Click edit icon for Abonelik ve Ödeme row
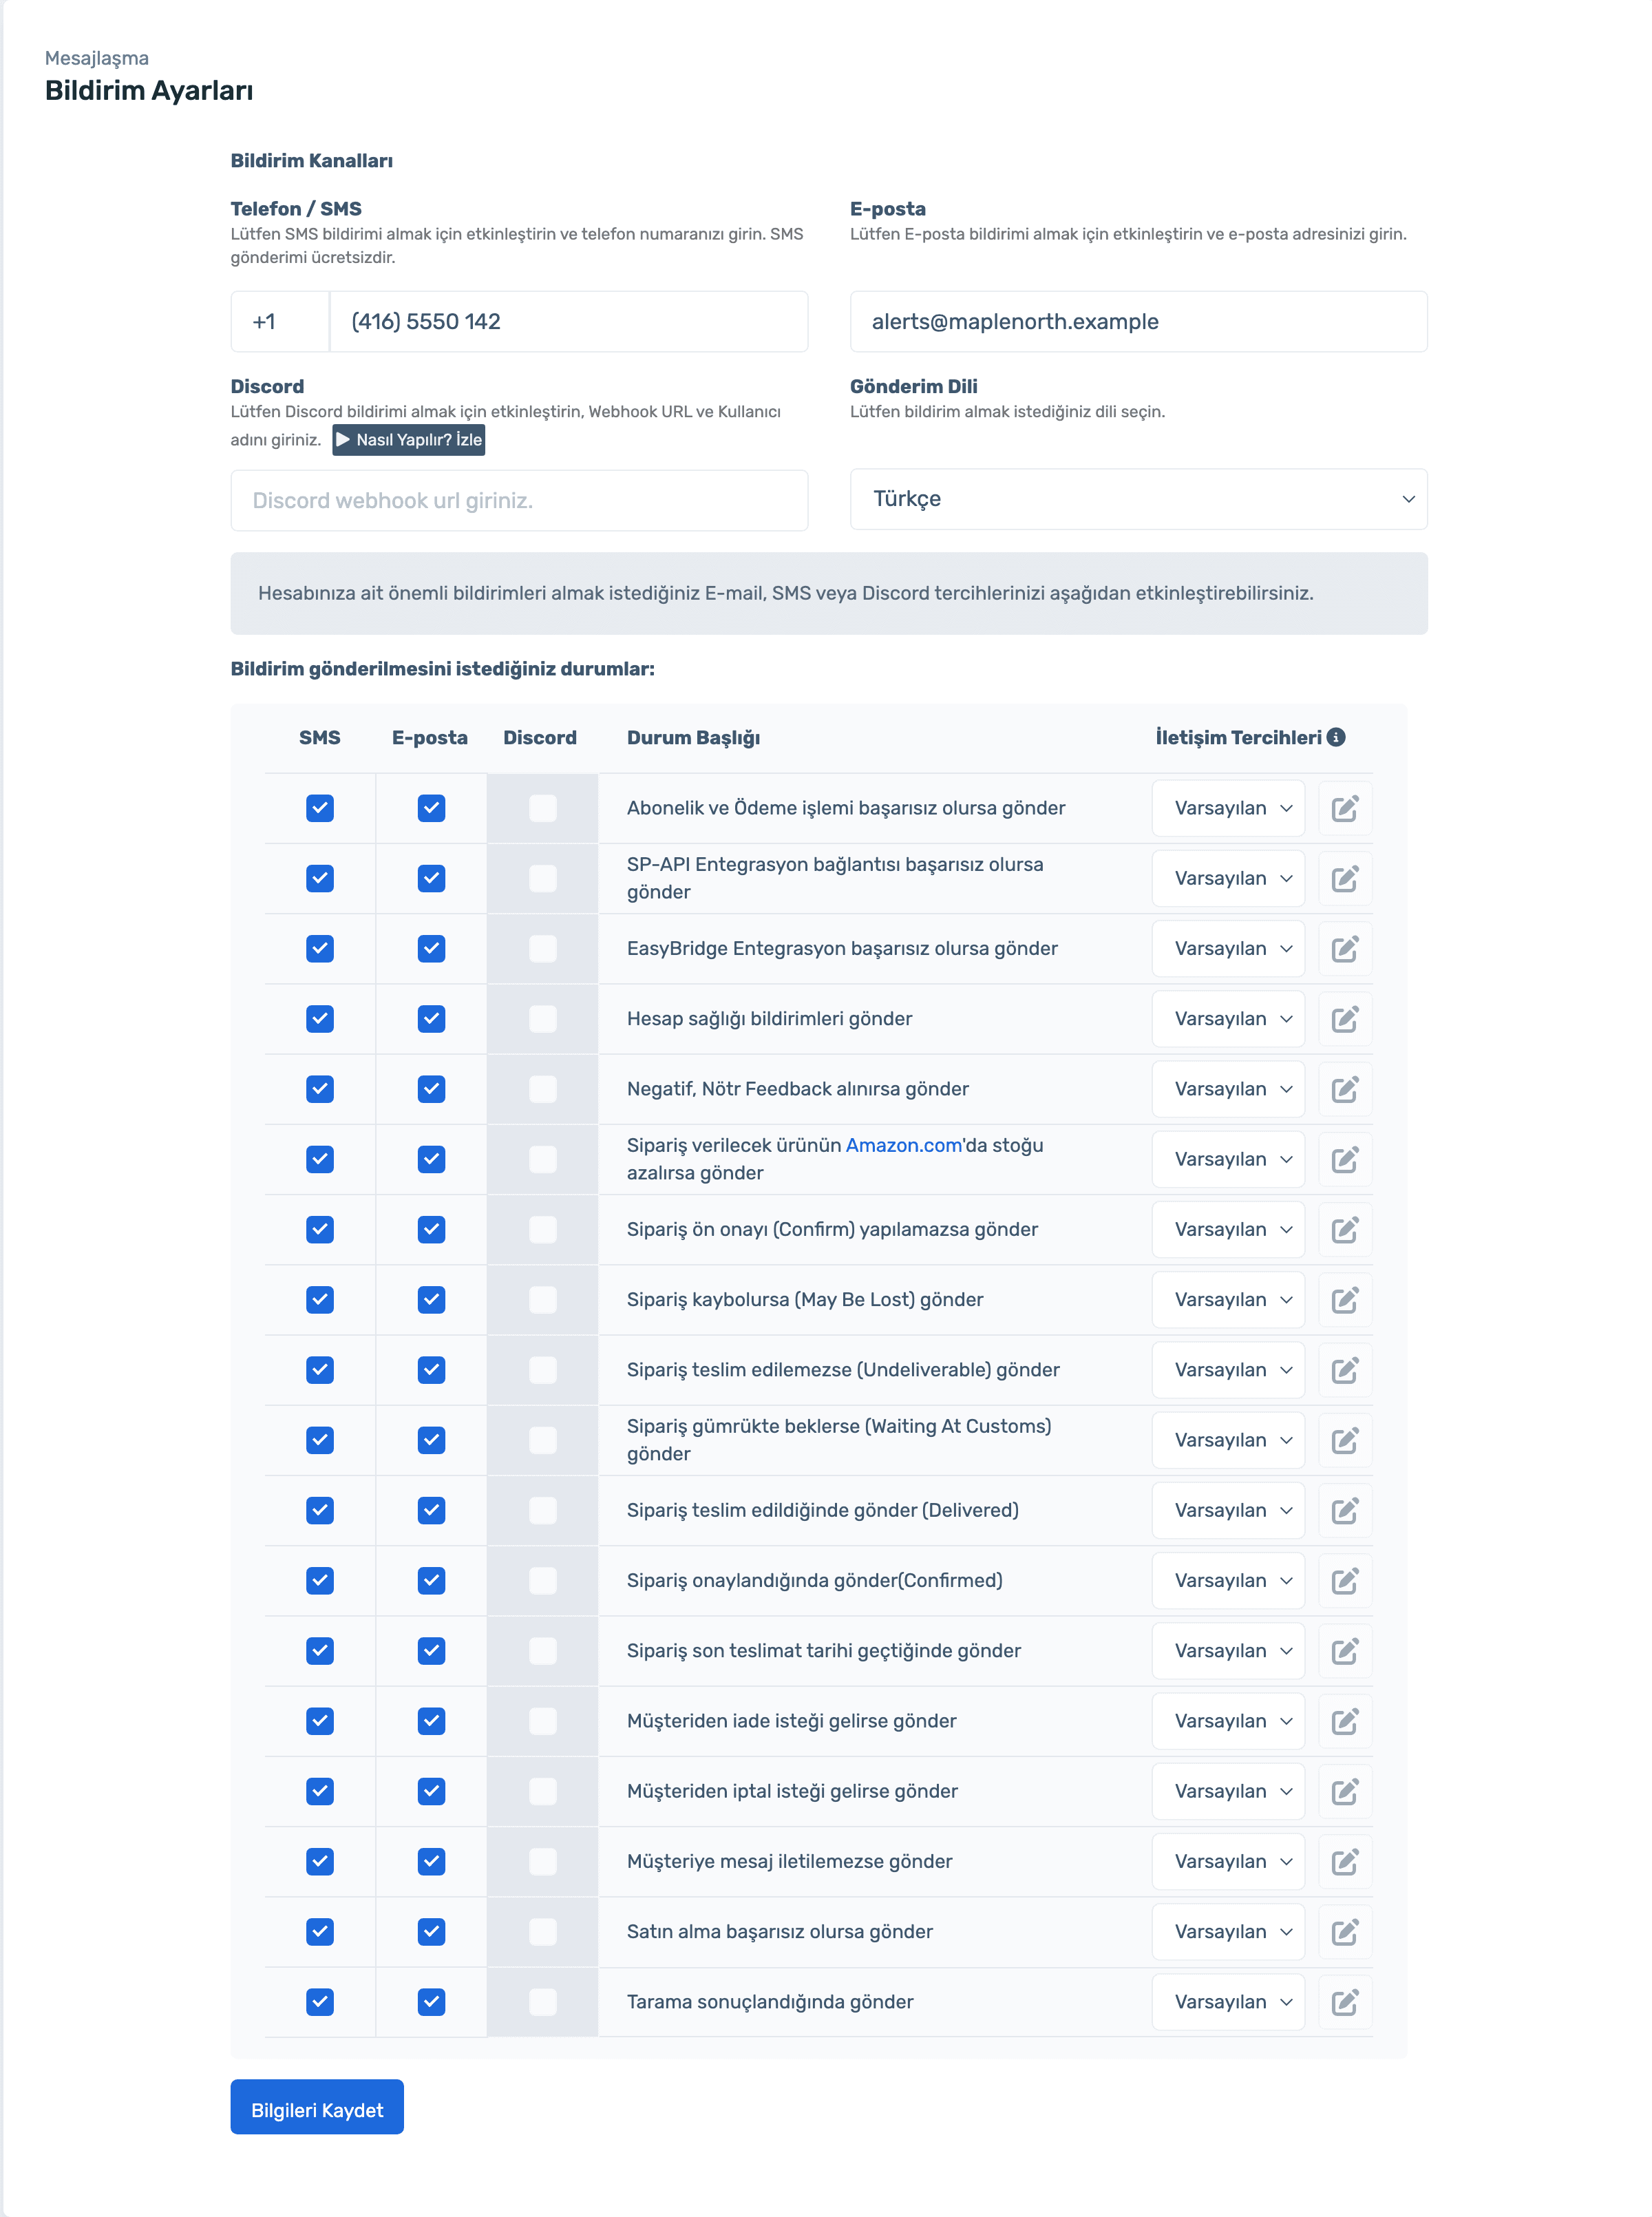This screenshot has height=2217, width=1652. click(x=1344, y=808)
